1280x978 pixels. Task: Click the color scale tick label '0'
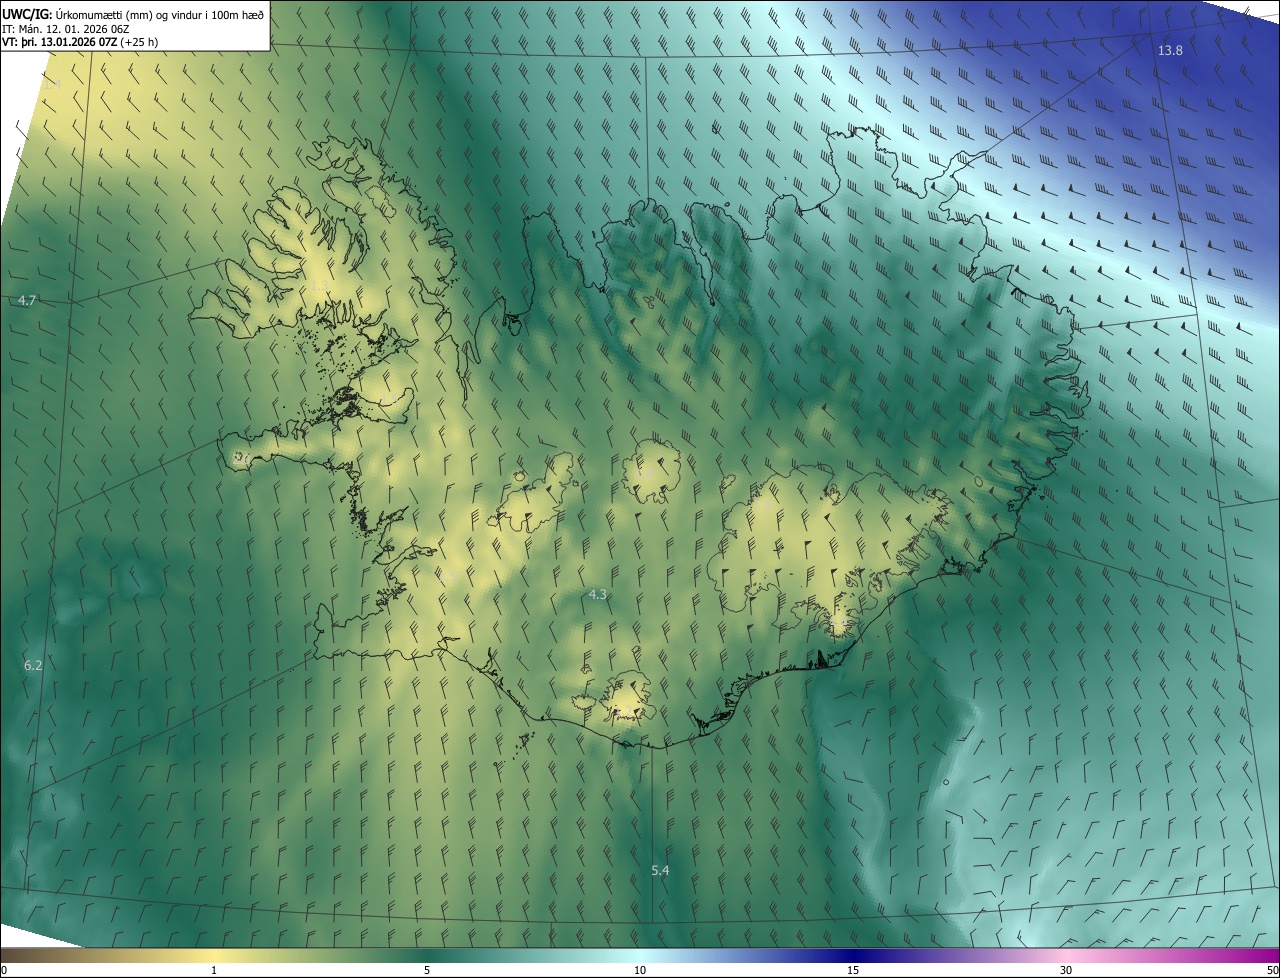click(4, 970)
